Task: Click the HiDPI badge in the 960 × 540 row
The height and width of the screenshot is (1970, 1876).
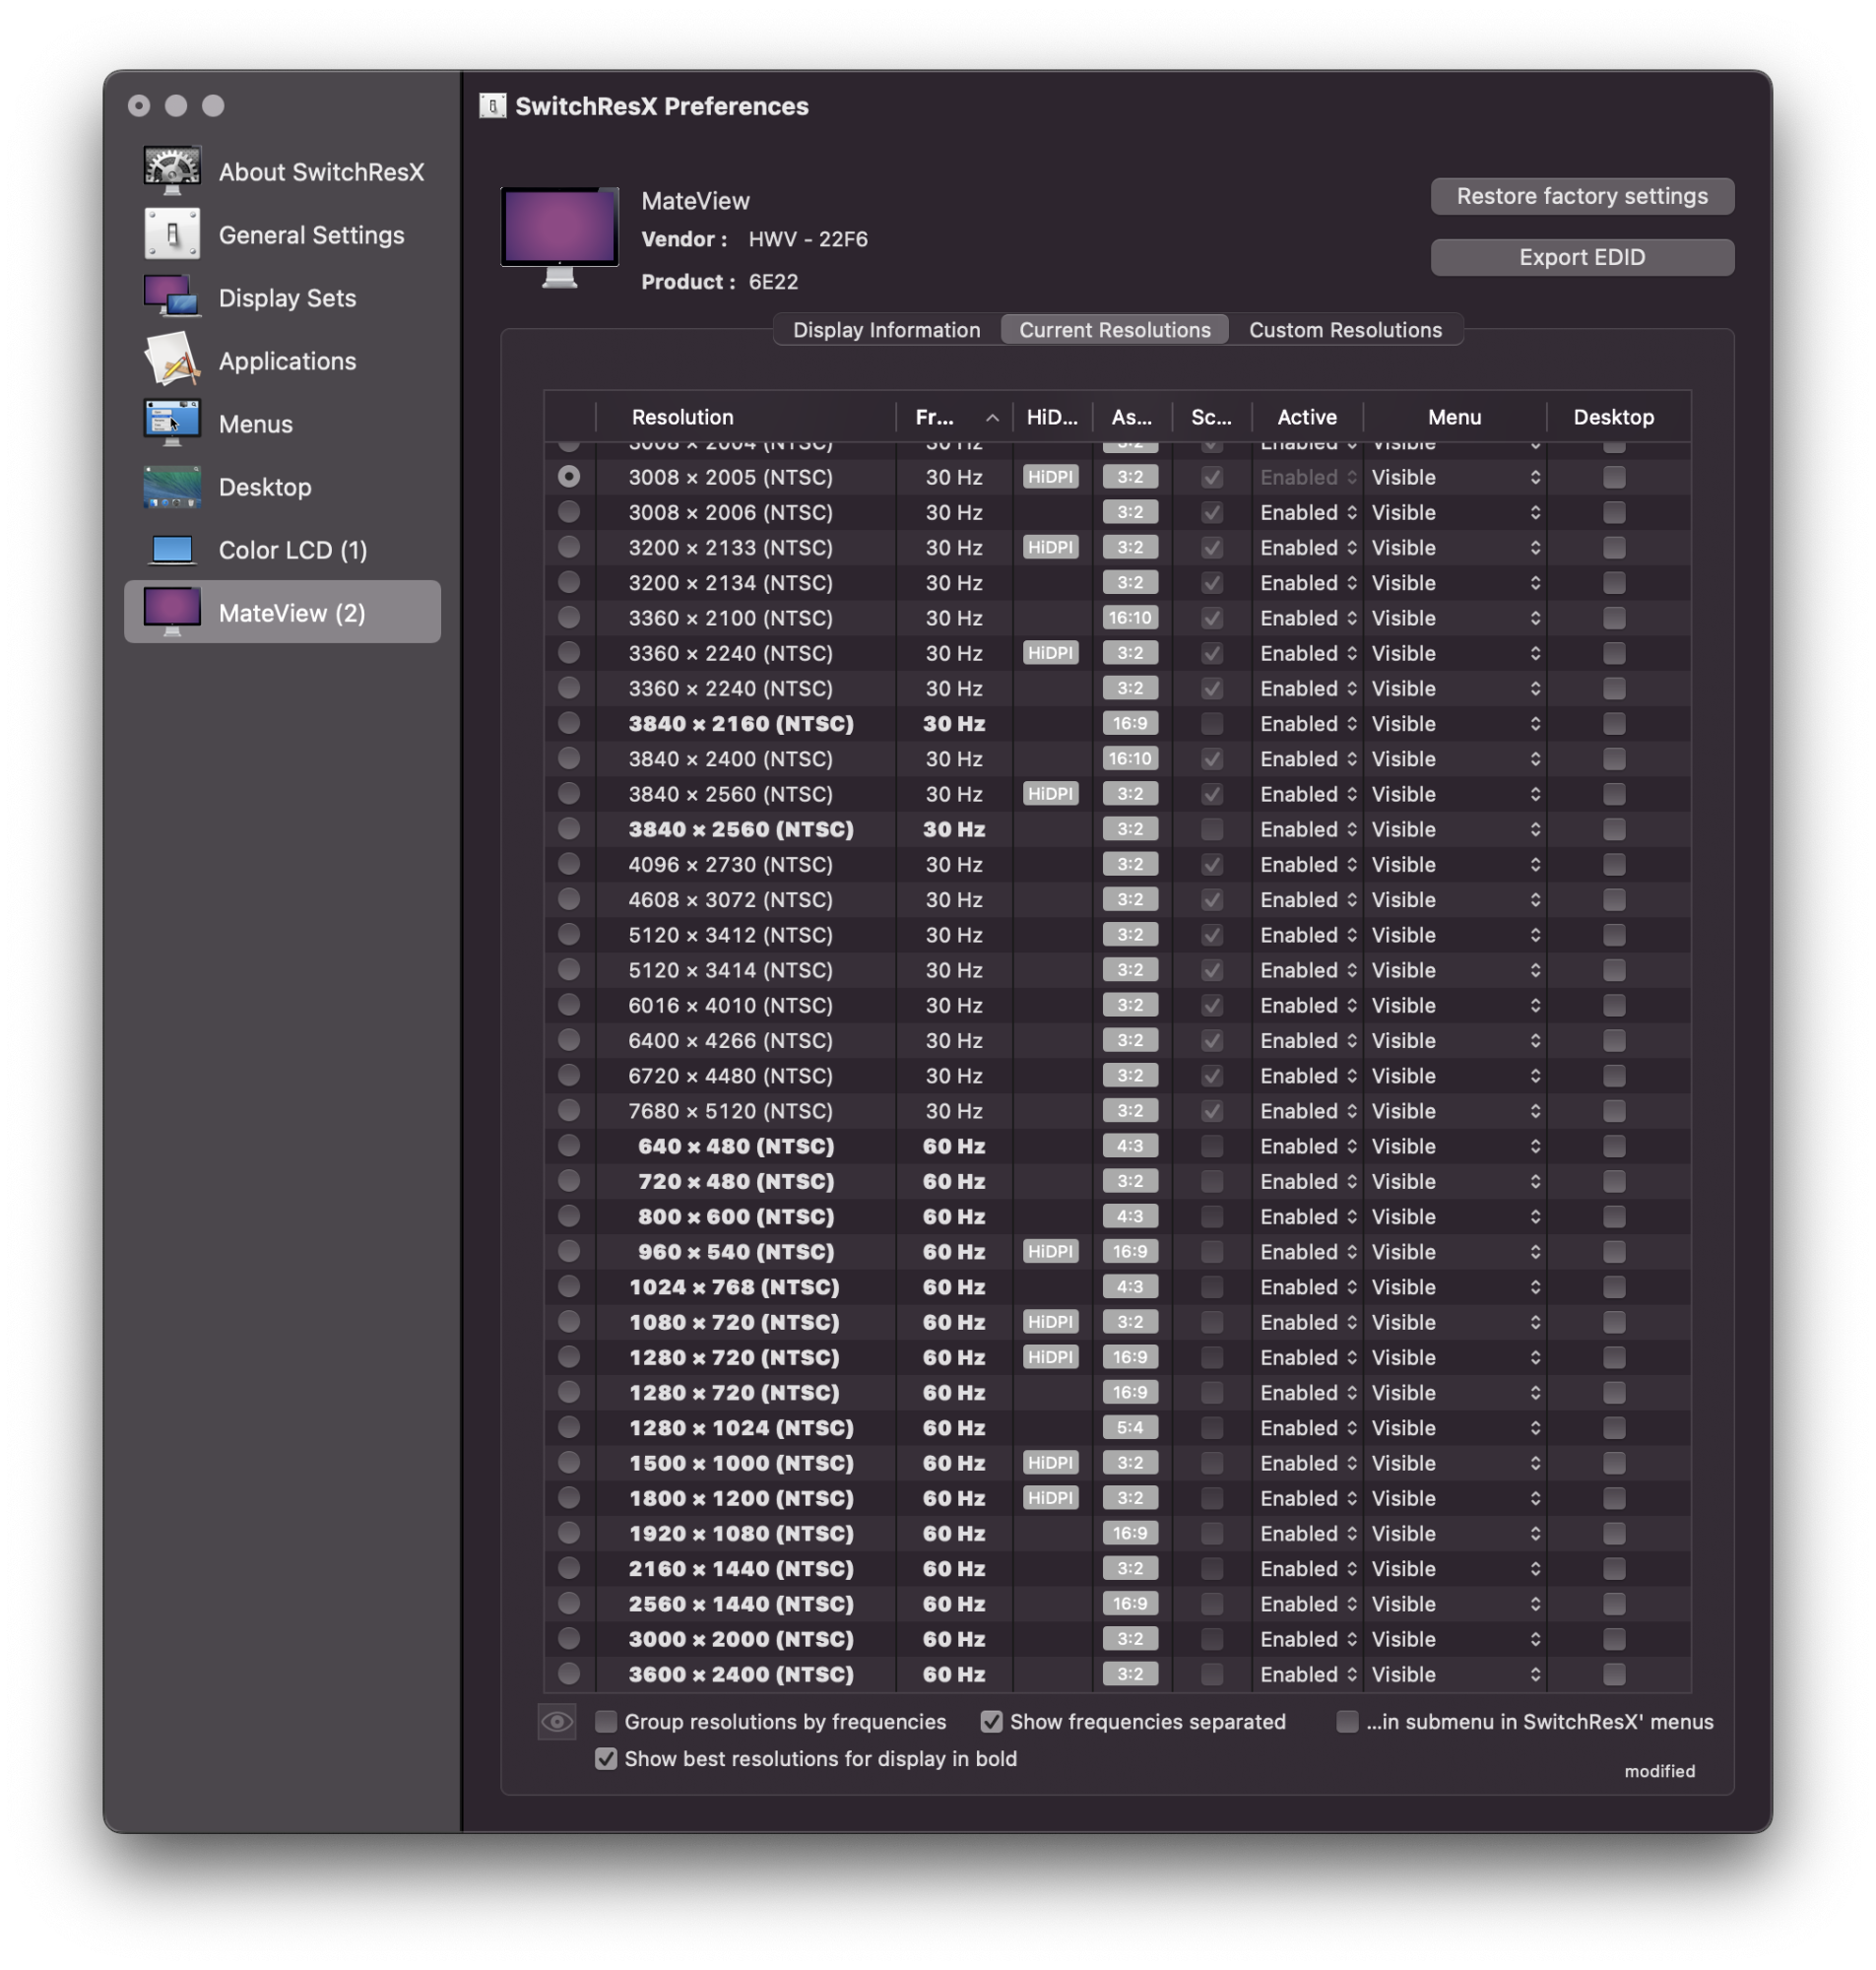Action: point(1050,1251)
